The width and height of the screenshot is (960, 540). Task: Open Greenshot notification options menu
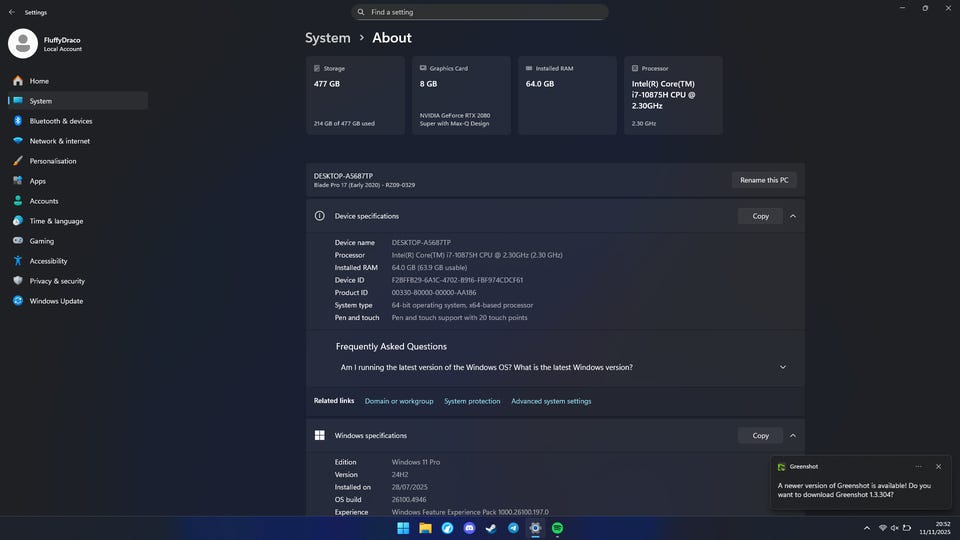click(918, 467)
